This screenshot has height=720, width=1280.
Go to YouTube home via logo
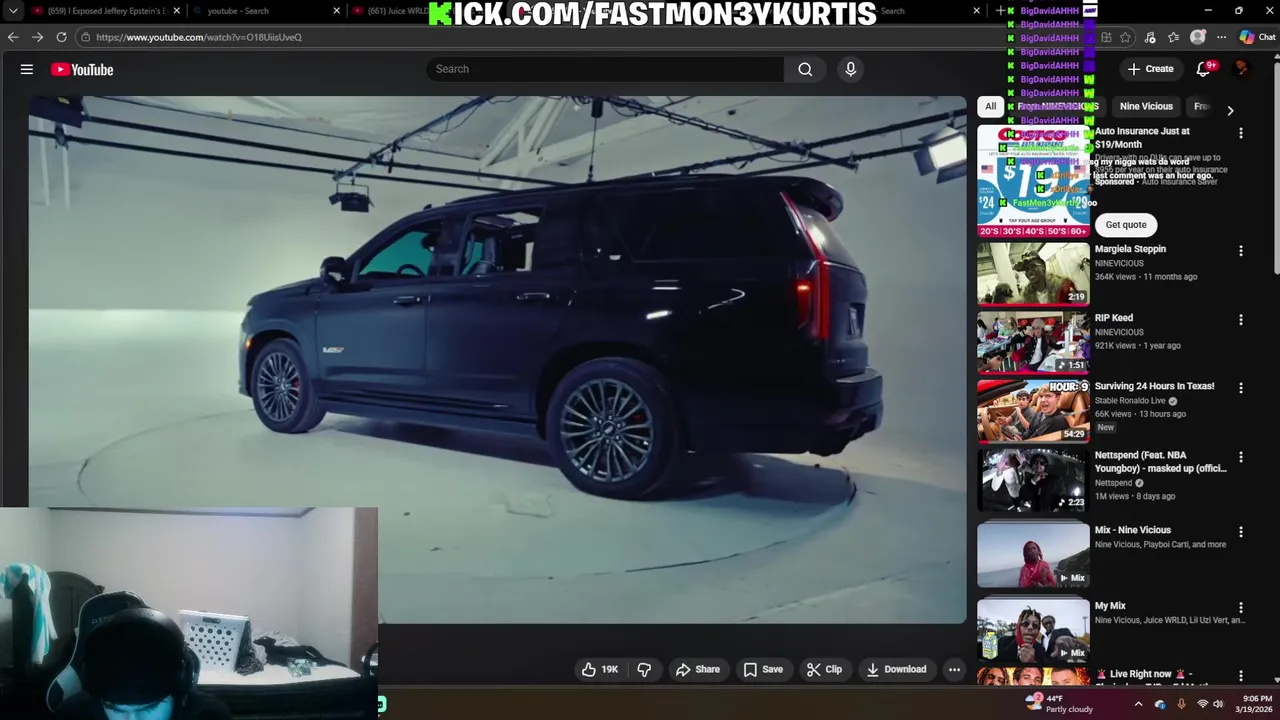click(82, 69)
